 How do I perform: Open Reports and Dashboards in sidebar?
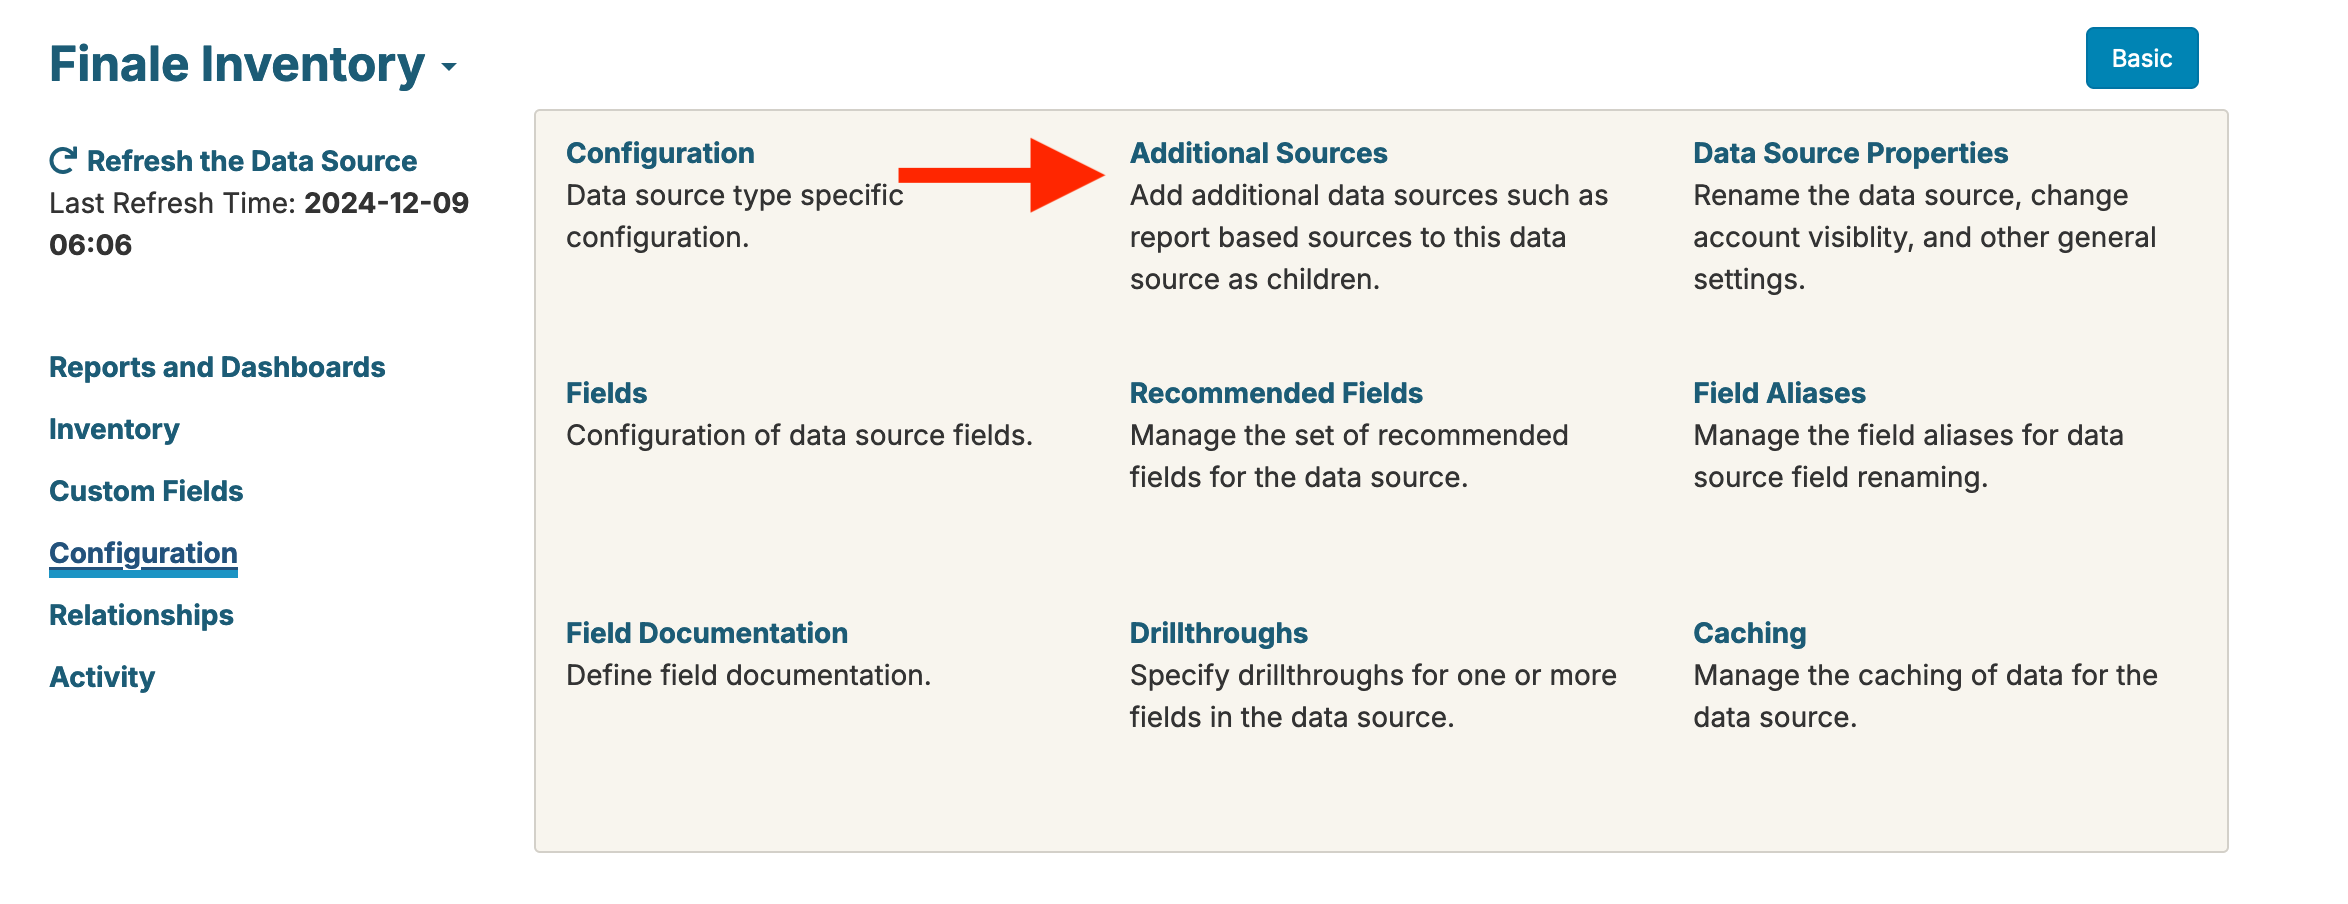pyautogui.click(x=217, y=367)
